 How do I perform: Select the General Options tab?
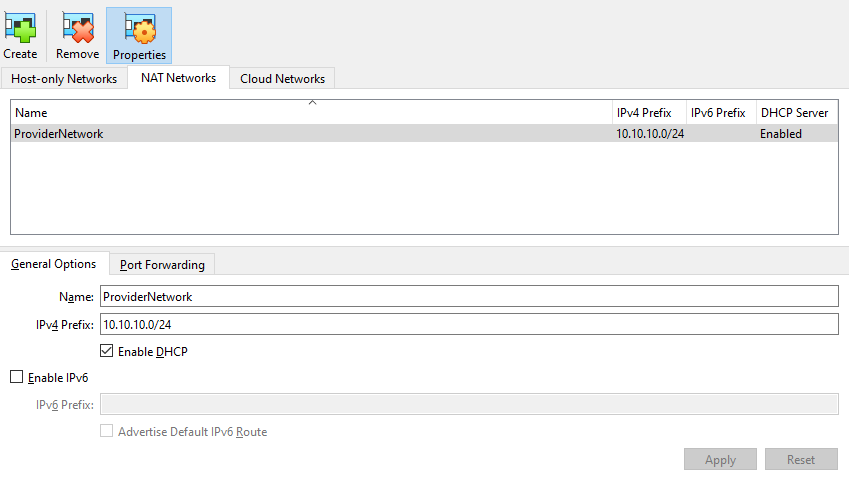point(54,264)
